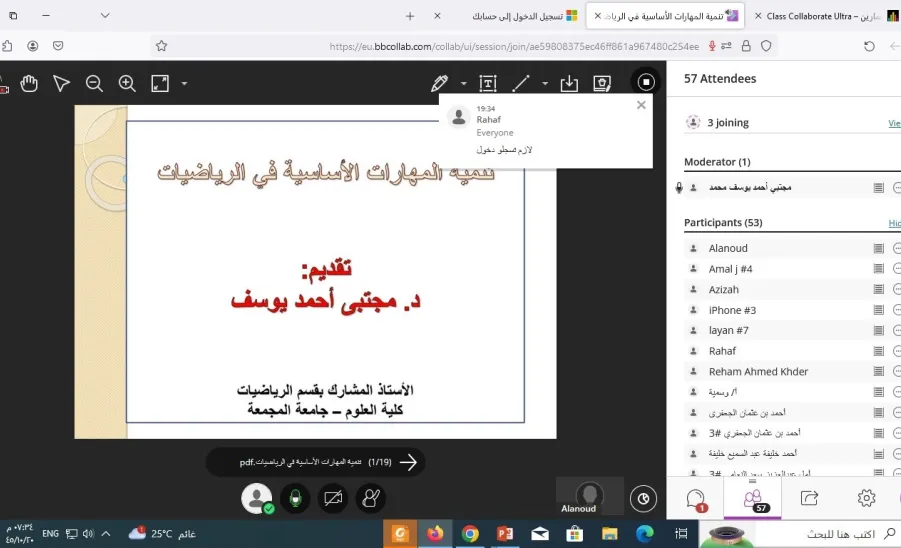Viewport: 901px width, 548px height.
Task: Zoom in the whiteboard
Action: 126,83
